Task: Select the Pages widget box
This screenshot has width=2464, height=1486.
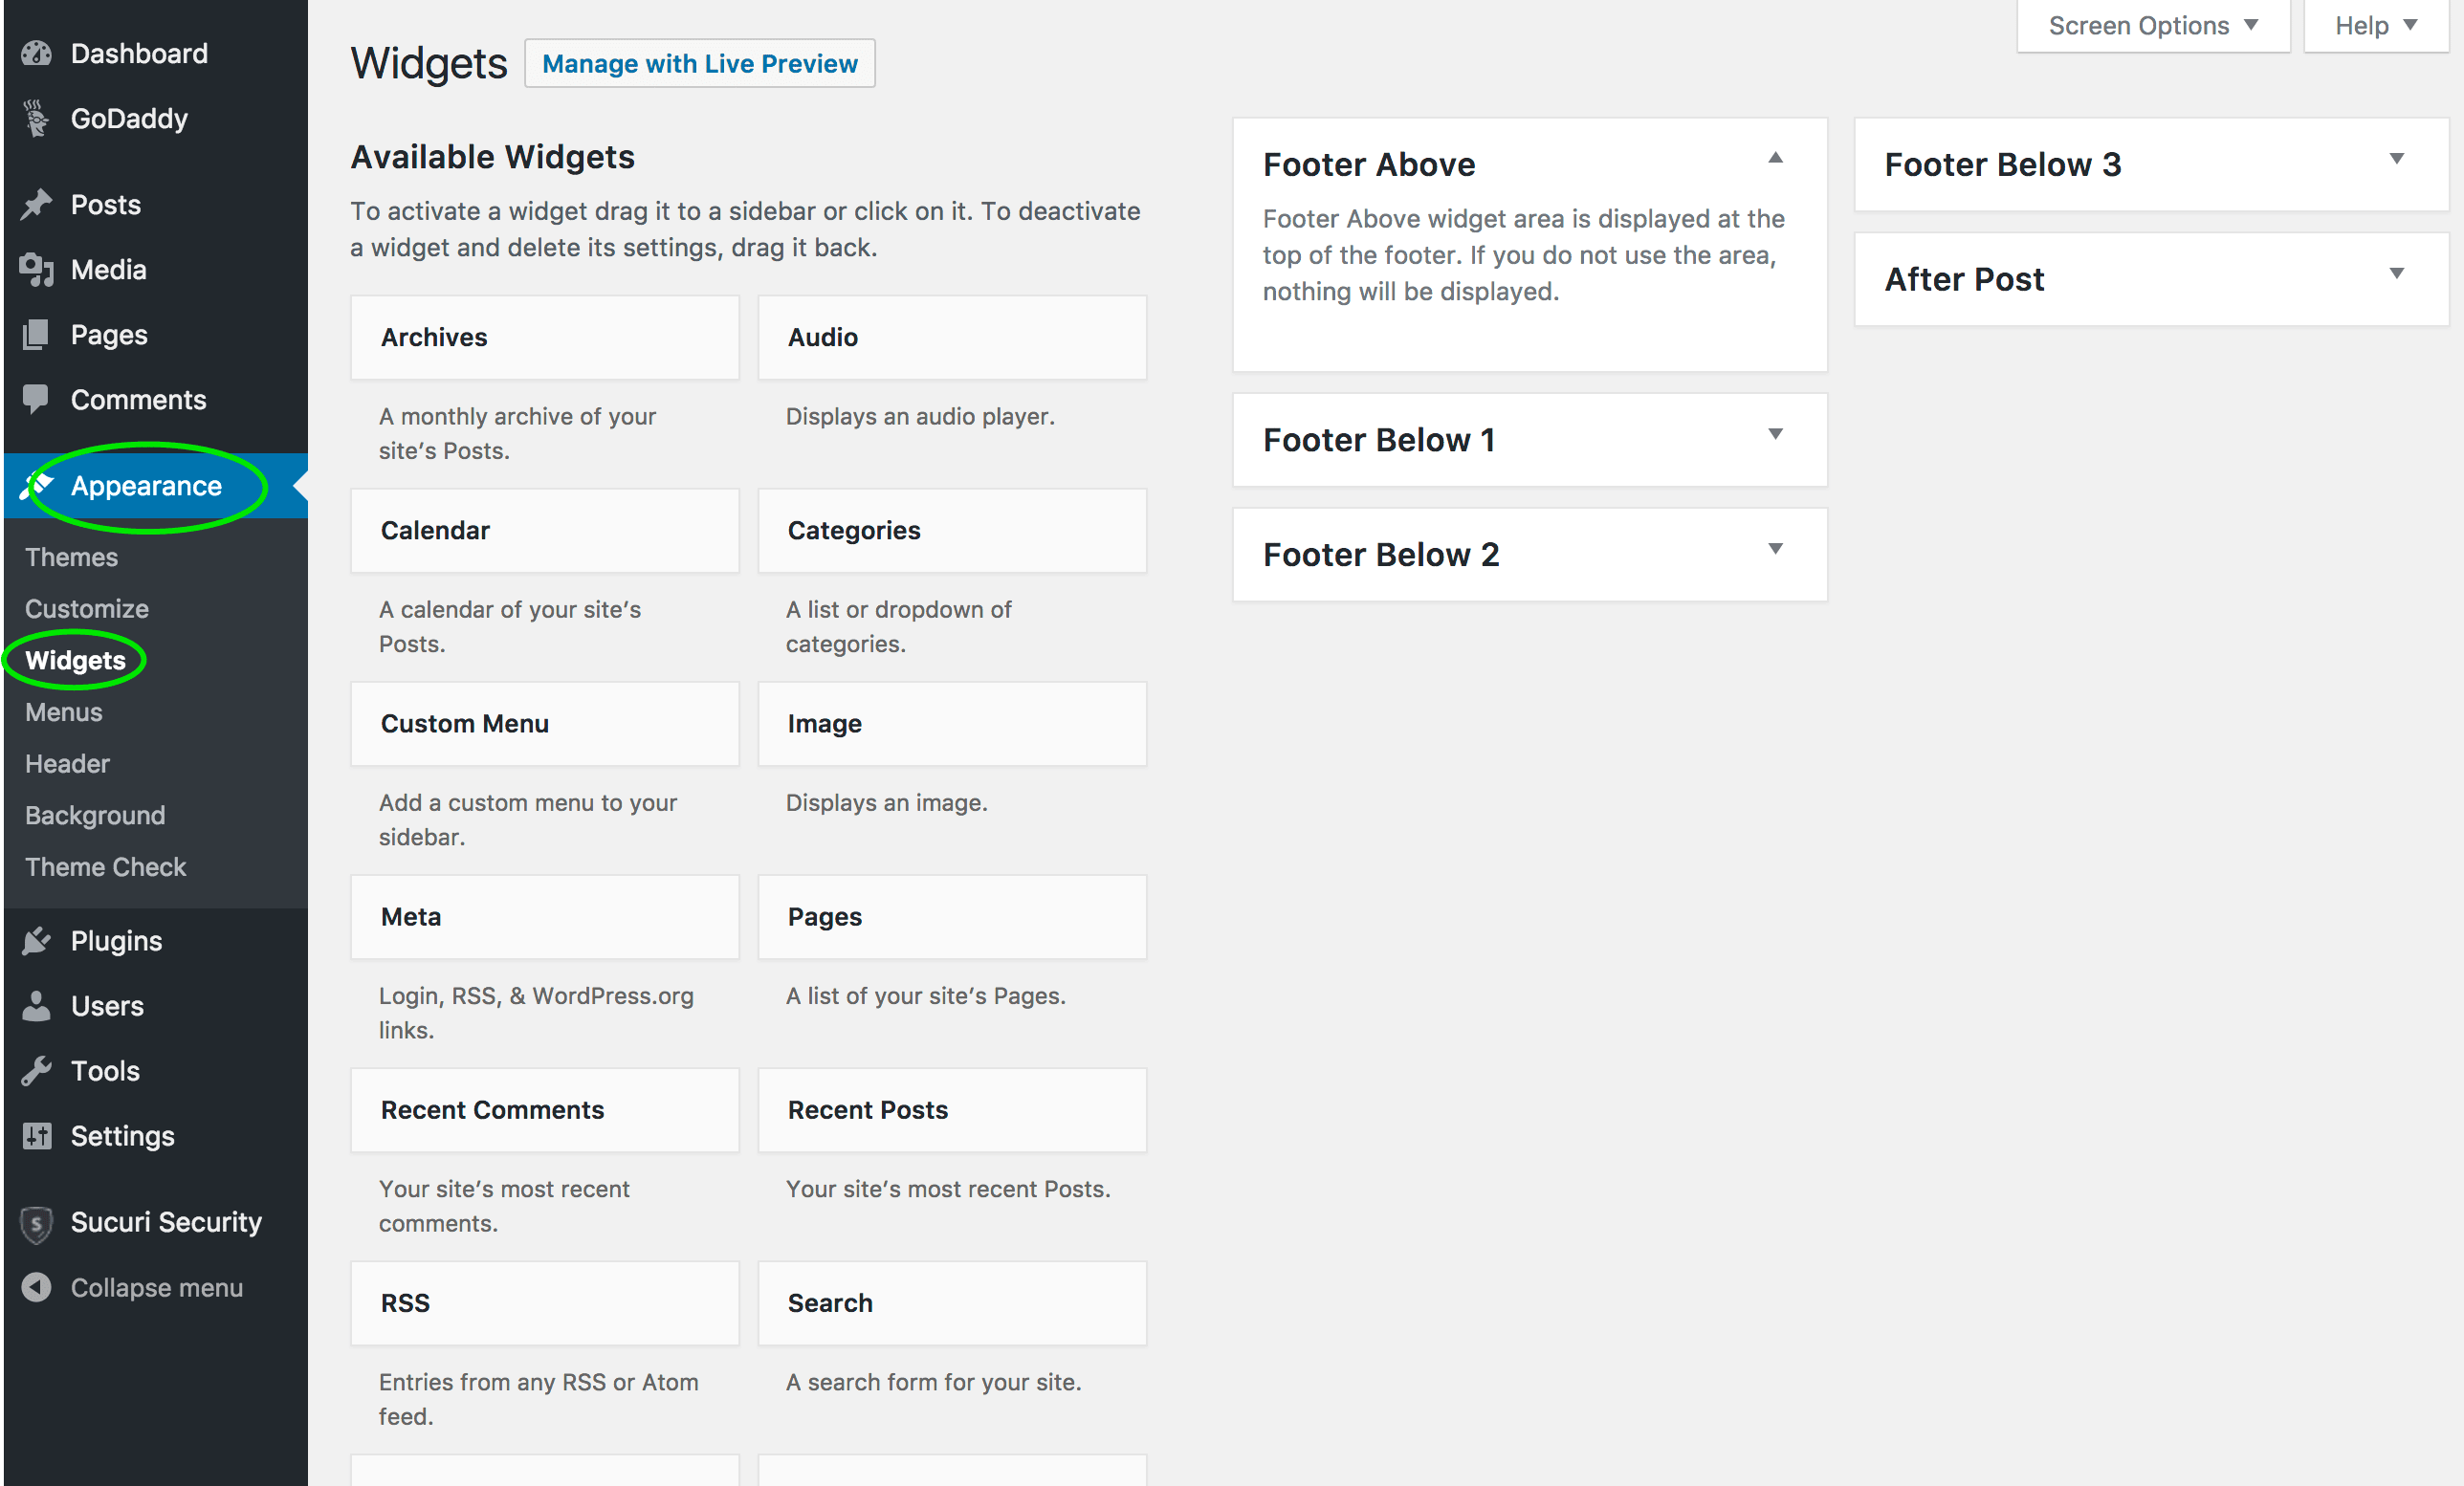Action: click(952, 916)
